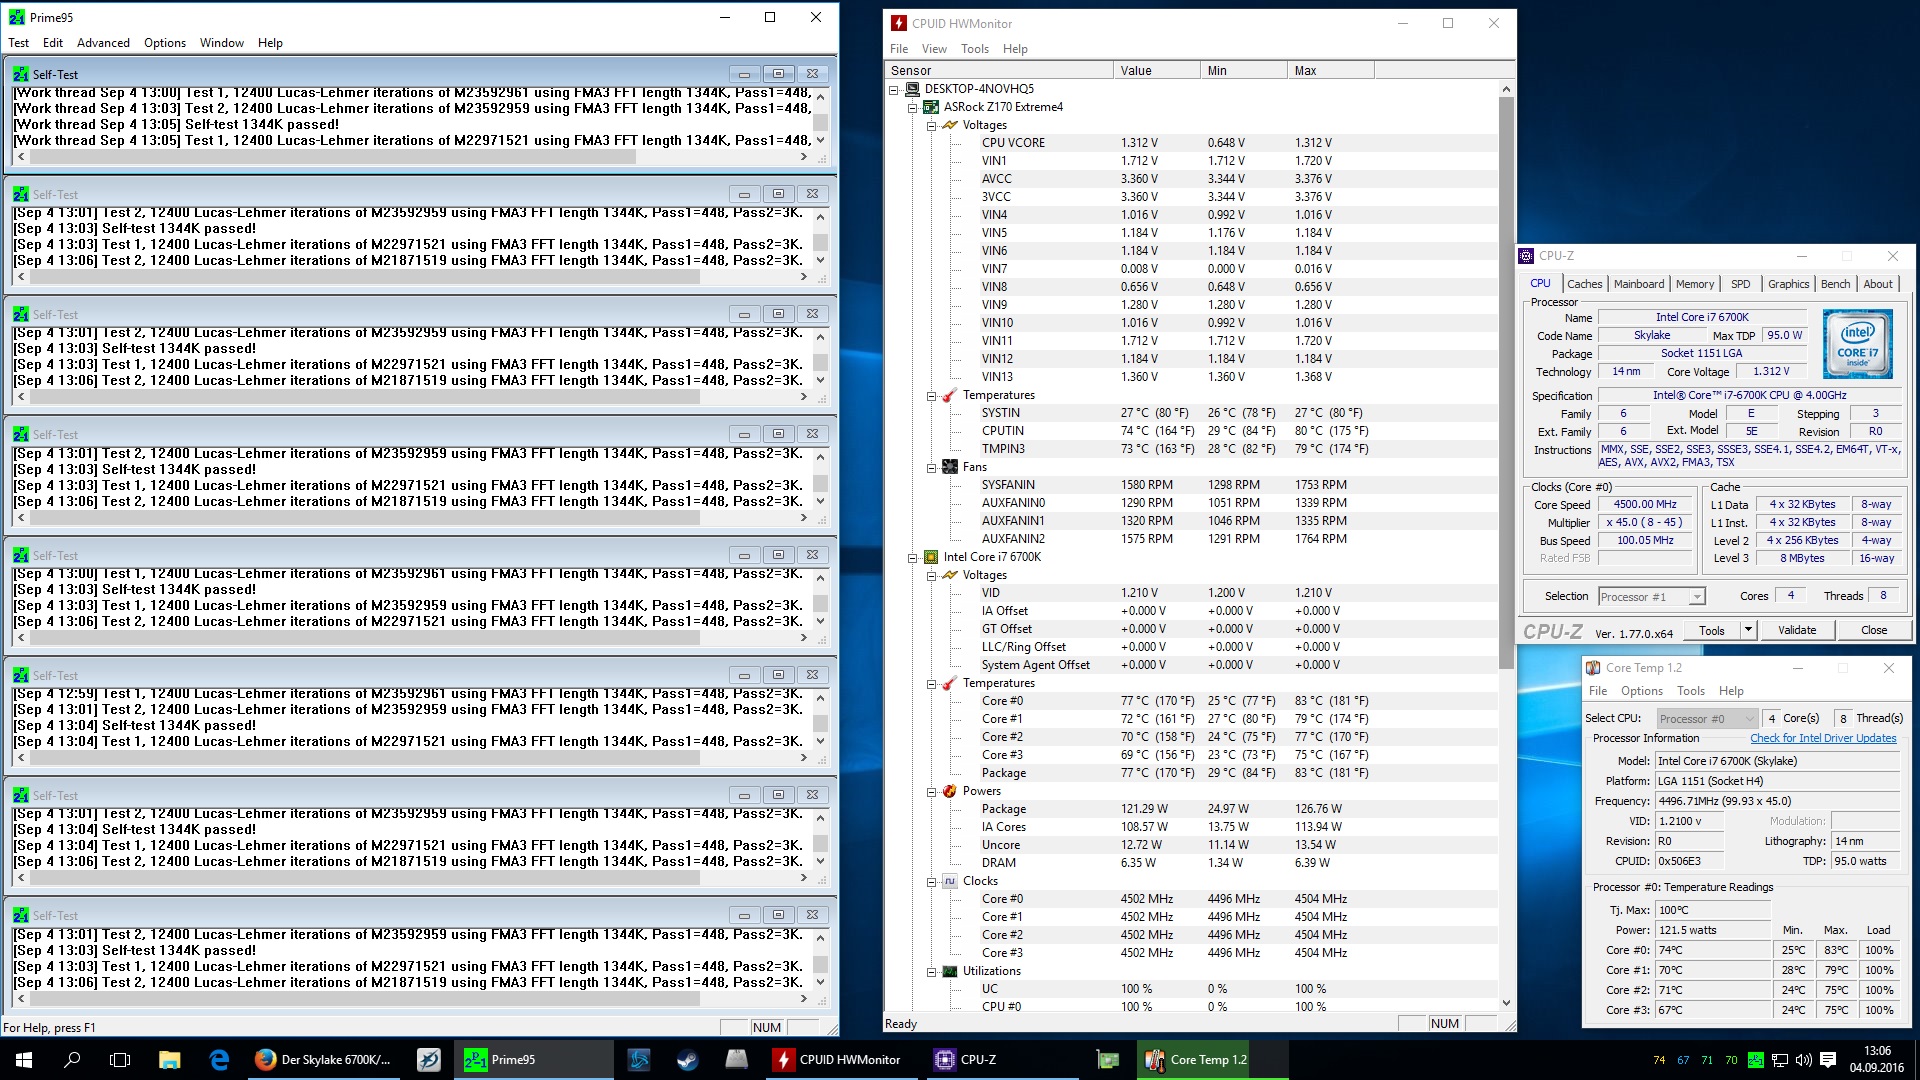Open the Processor #1 selection dropdown
The image size is (1920, 1080).
(x=1696, y=597)
